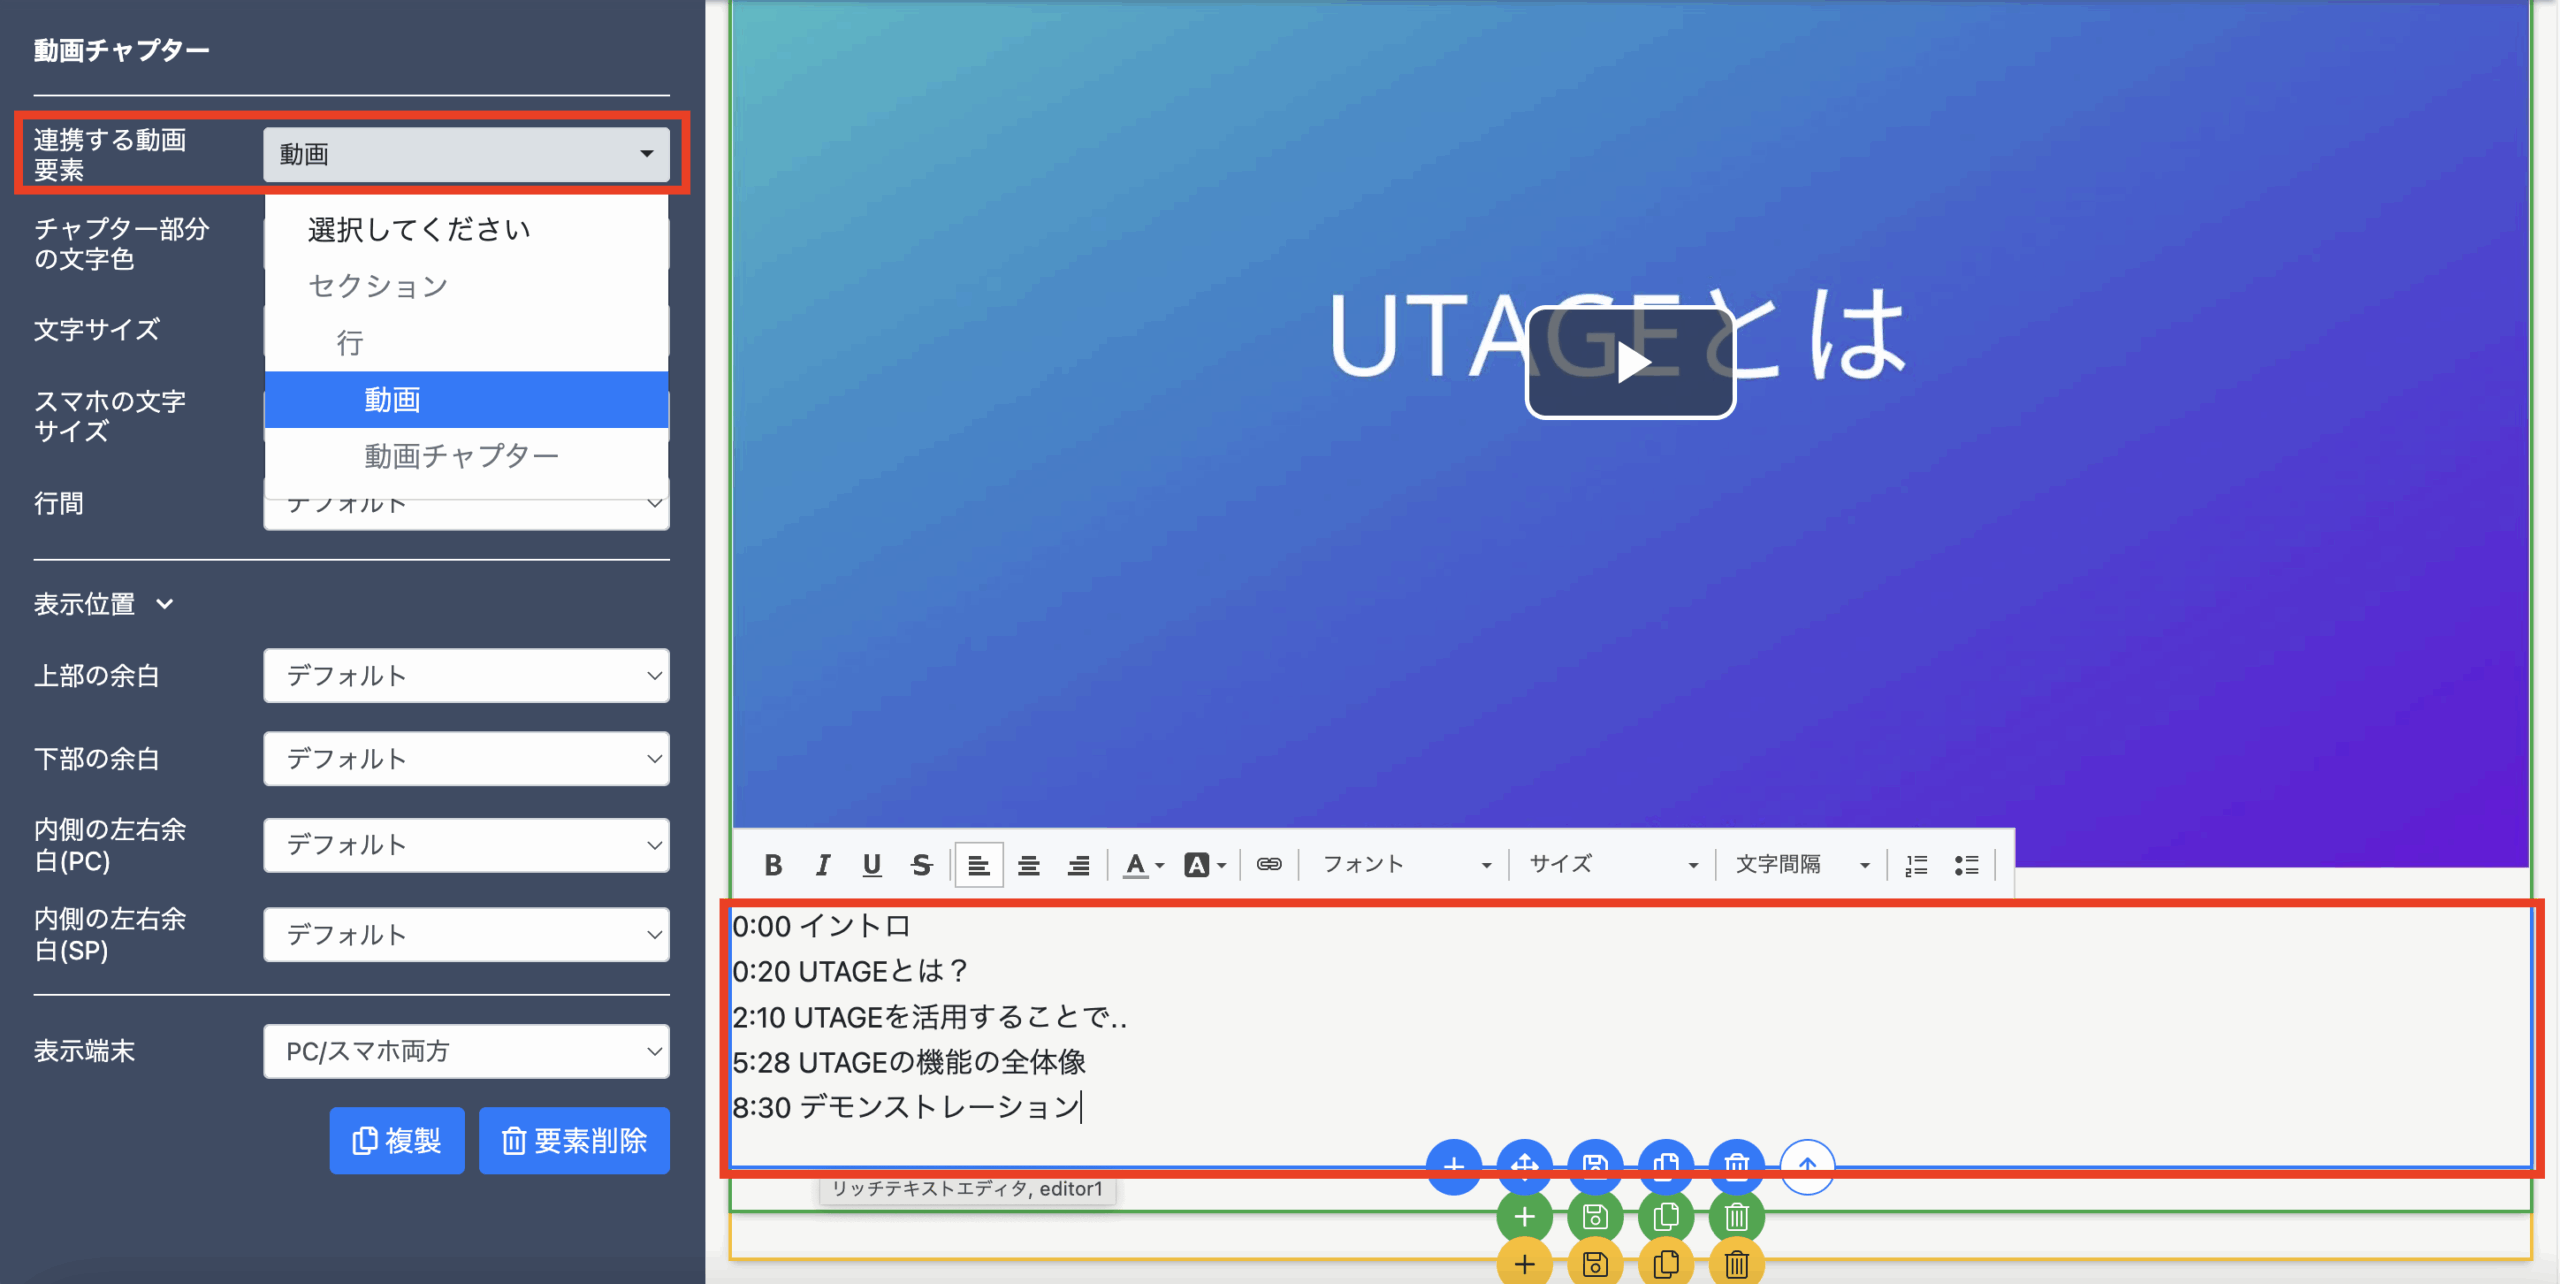Select セクション in the dropdown list
This screenshot has height=1284, width=2560.
click(x=466, y=286)
